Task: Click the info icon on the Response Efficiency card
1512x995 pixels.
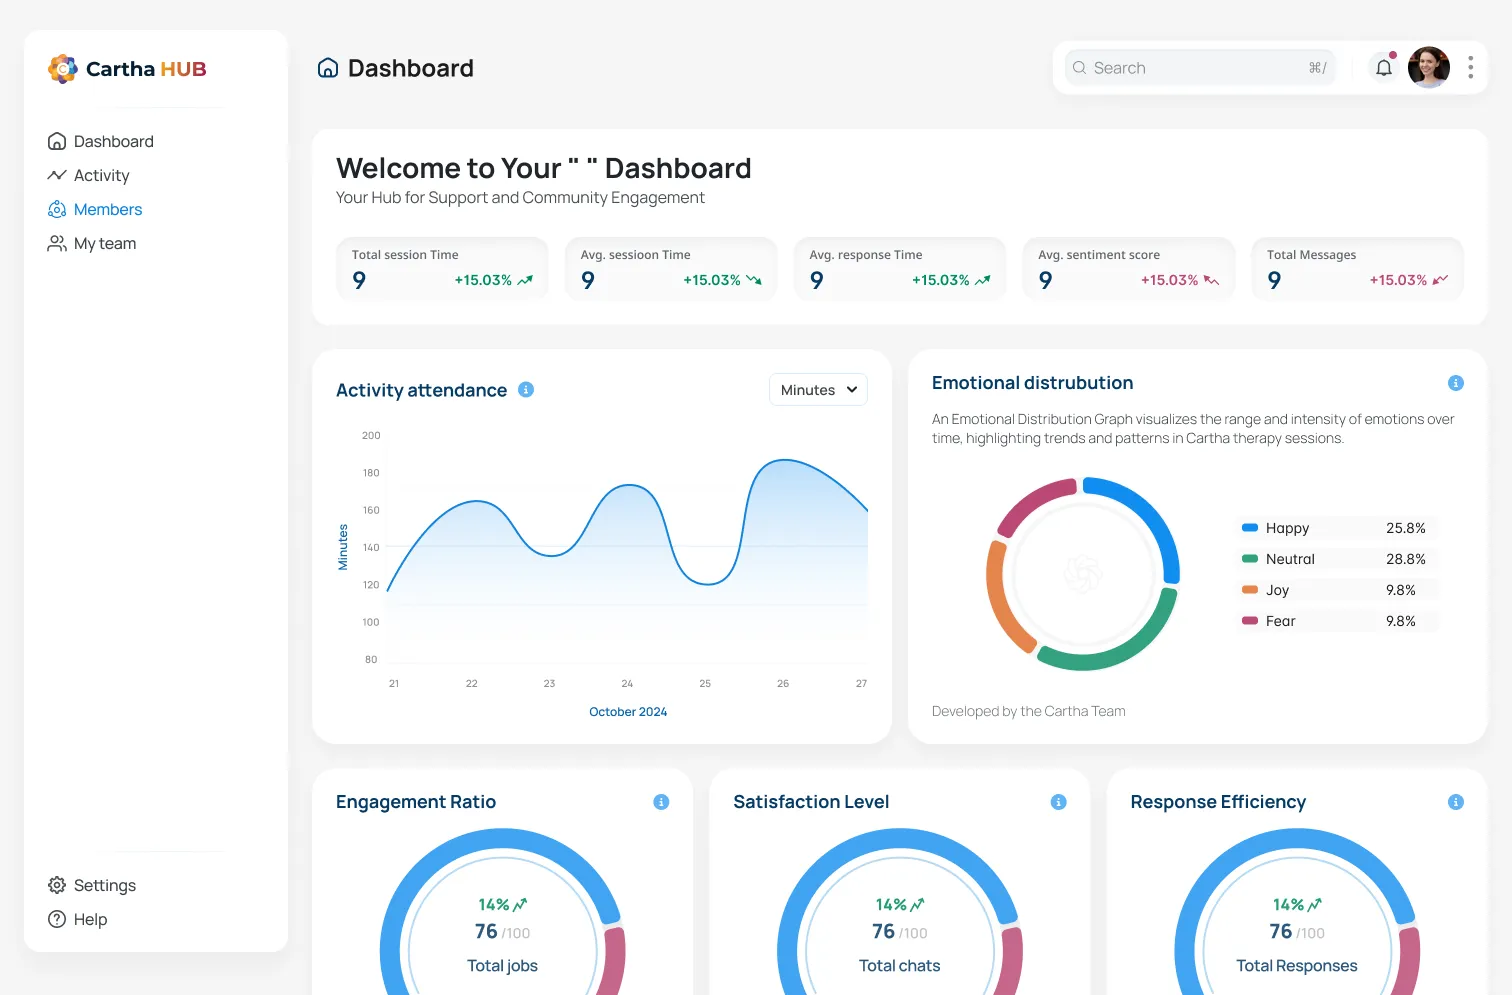Action: [x=1456, y=802]
